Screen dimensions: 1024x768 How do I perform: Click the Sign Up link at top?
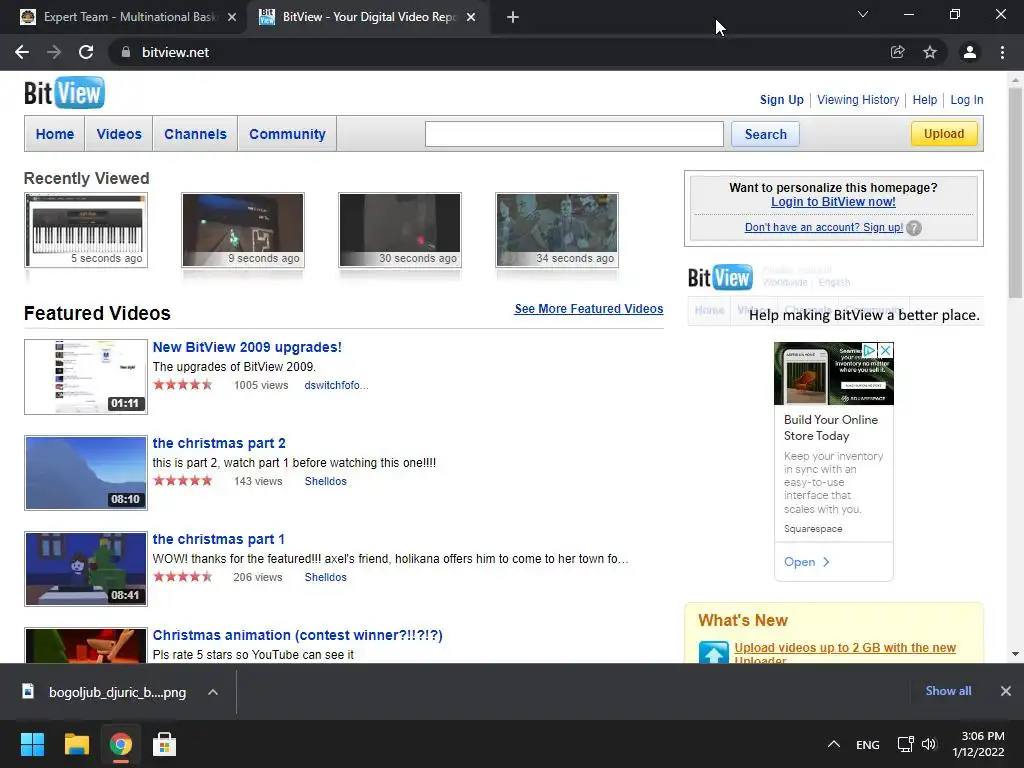click(x=781, y=100)
